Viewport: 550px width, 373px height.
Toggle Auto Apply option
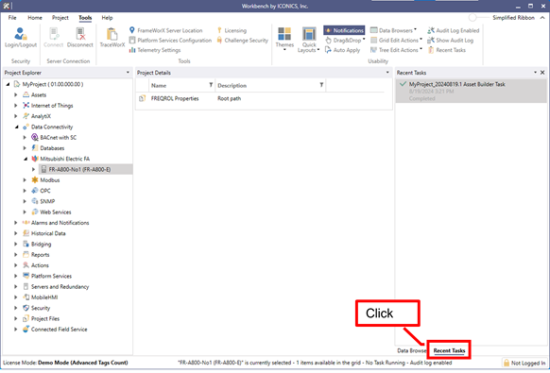click(342, 50)
